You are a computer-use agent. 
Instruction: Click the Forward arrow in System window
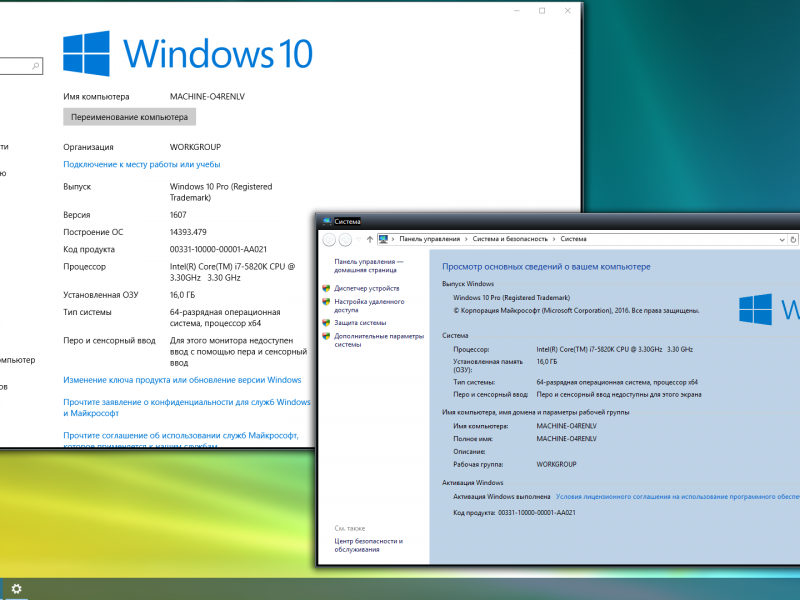(345, 239)
